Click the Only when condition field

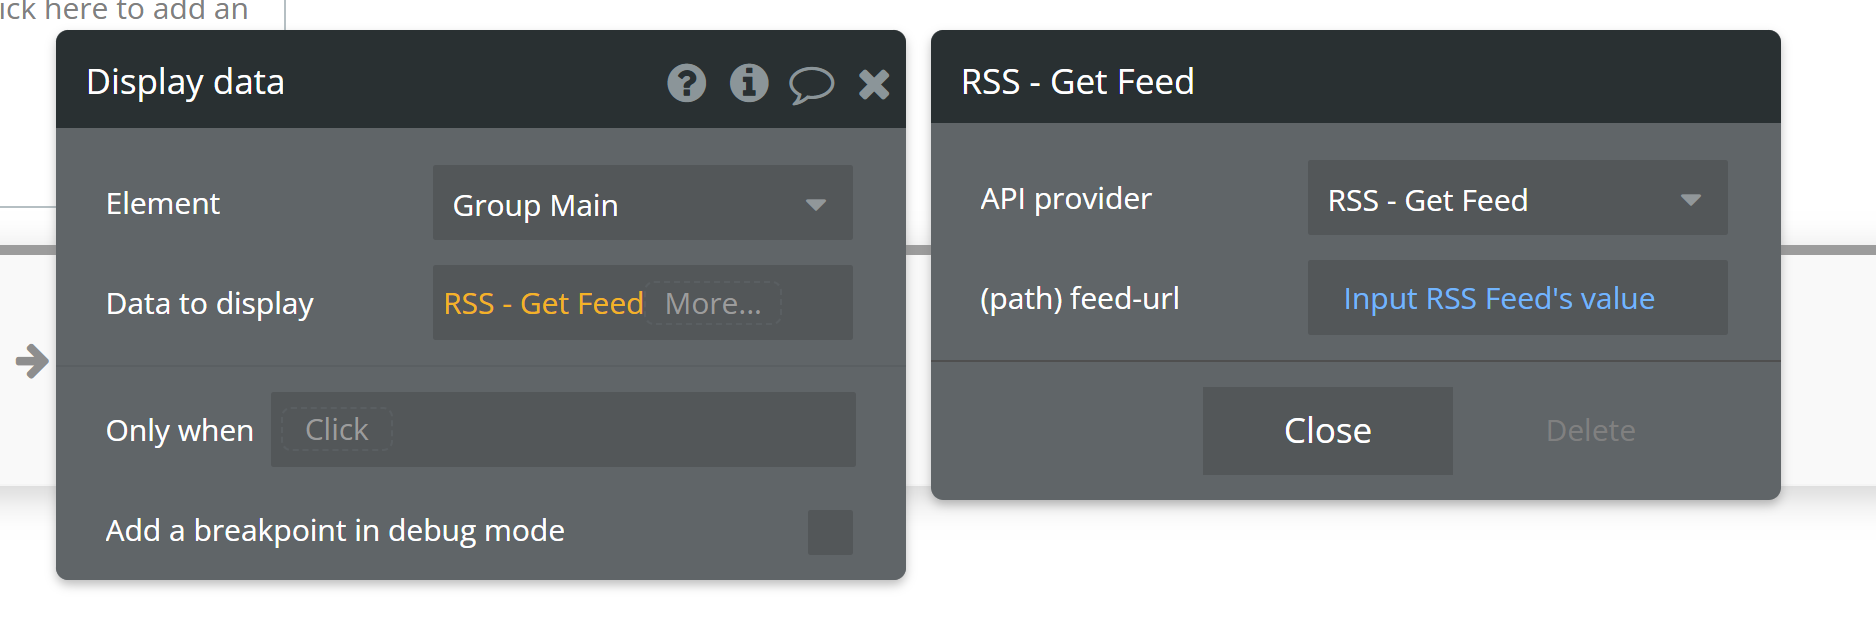[563, 429]
